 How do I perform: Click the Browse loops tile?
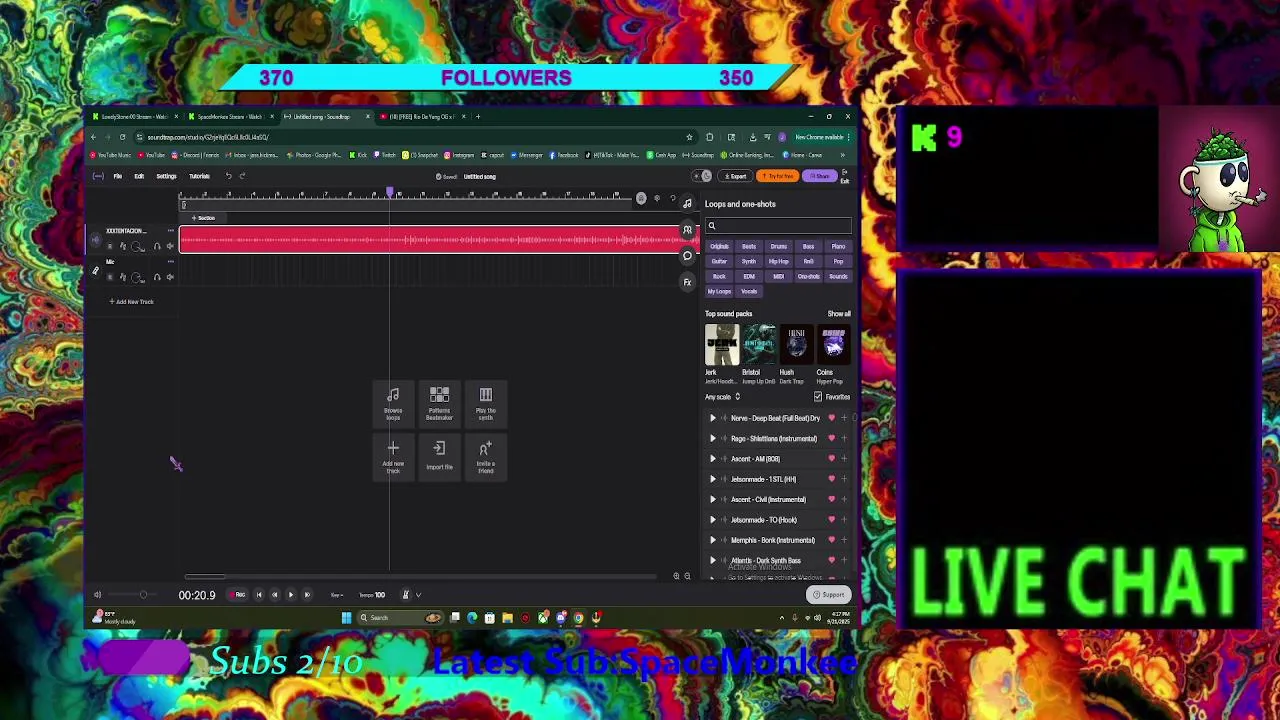click(x=393, y=404)
